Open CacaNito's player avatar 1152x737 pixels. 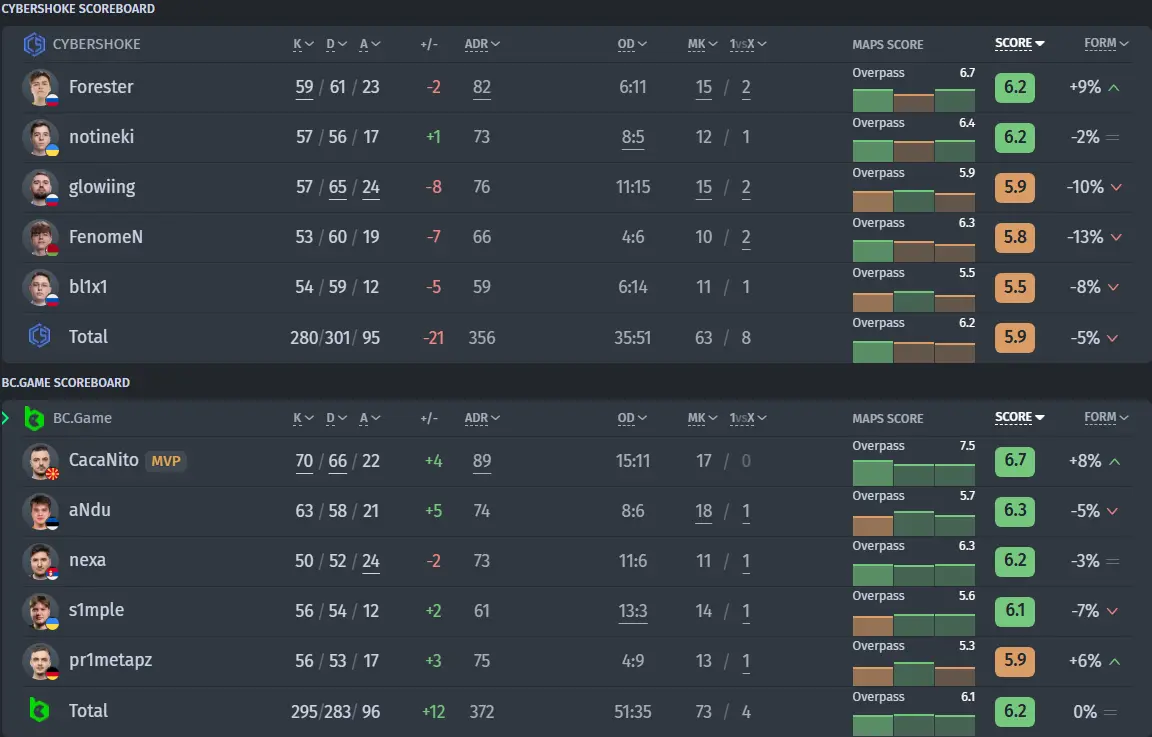(x=40, y=461)
